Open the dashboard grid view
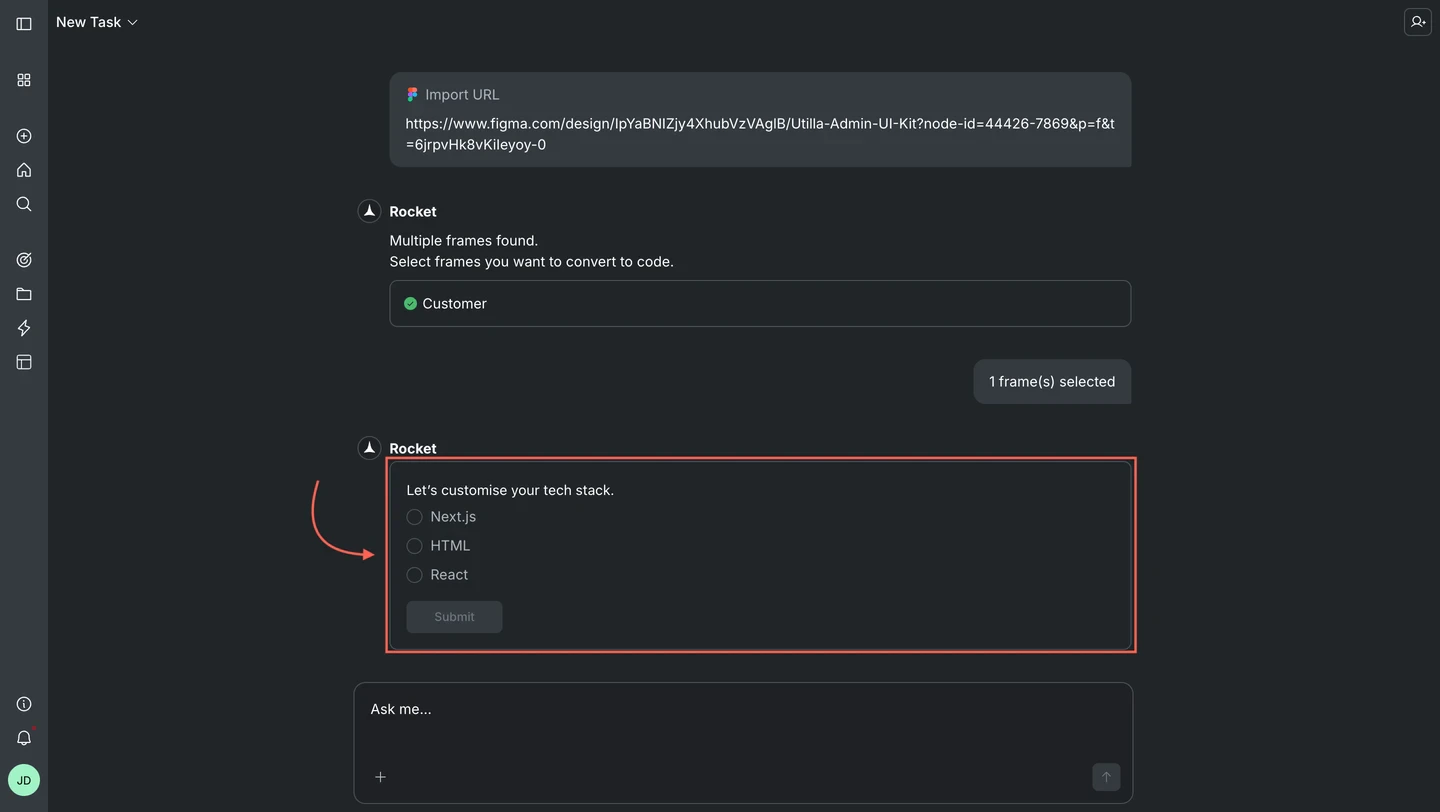The width and height of the screenshot is (1440, 812). pos(24,80)
